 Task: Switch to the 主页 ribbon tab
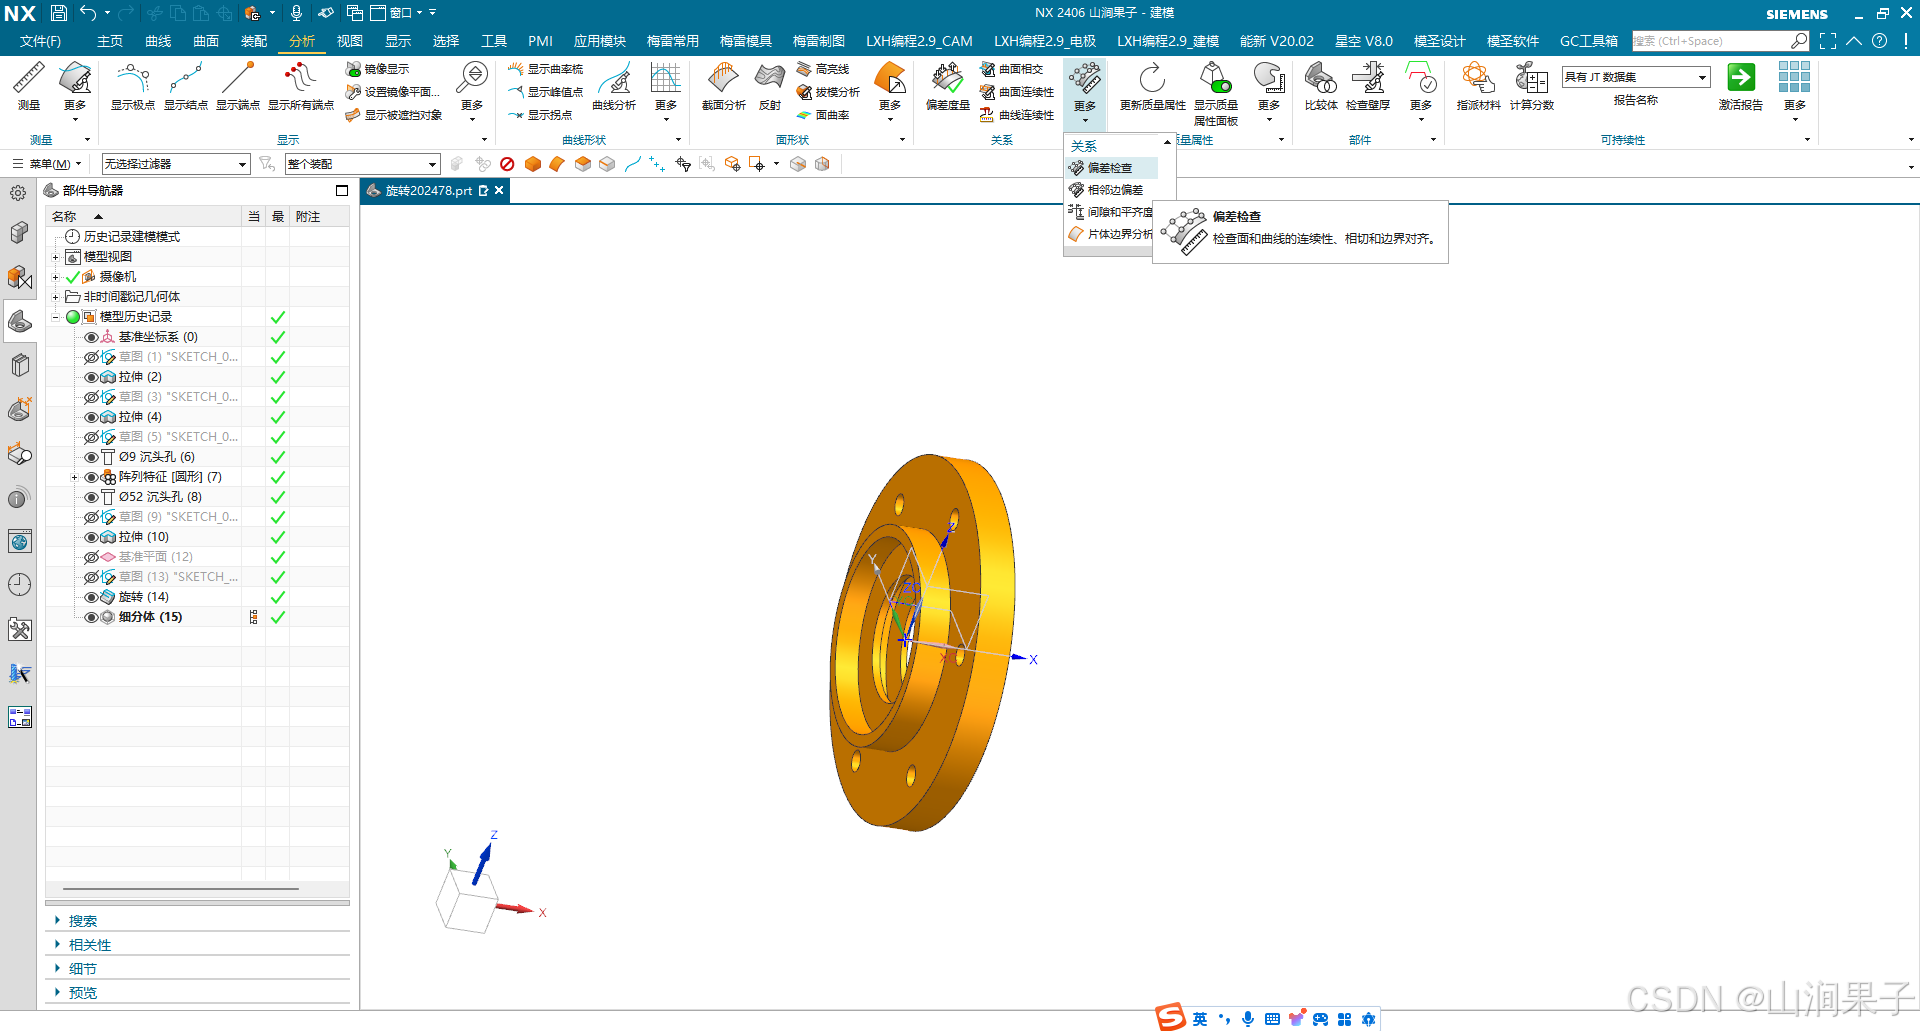coord(110,41)
